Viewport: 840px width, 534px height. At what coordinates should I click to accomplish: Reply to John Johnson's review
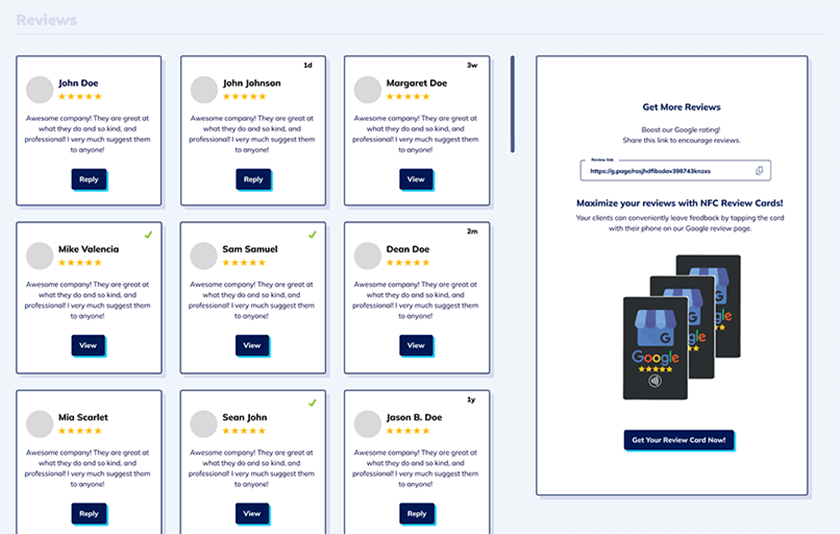tap(253, 179)
